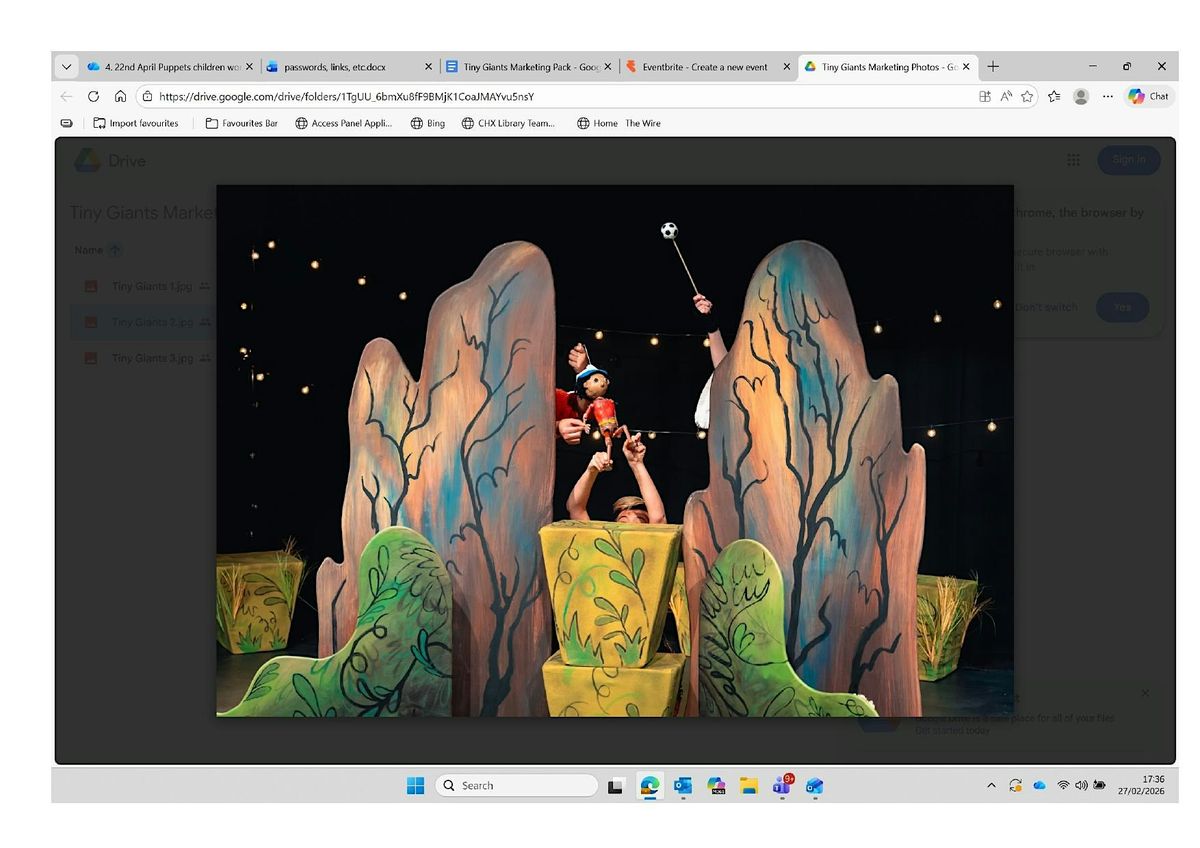
Task: Switch to the Tiny Giants Marketing Pack tab
Action: coord(530,67)
